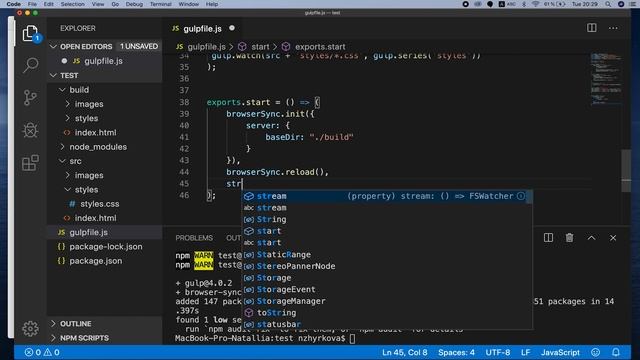
Task: Choose StorageManager from suggestions
Action: [387, 301]
